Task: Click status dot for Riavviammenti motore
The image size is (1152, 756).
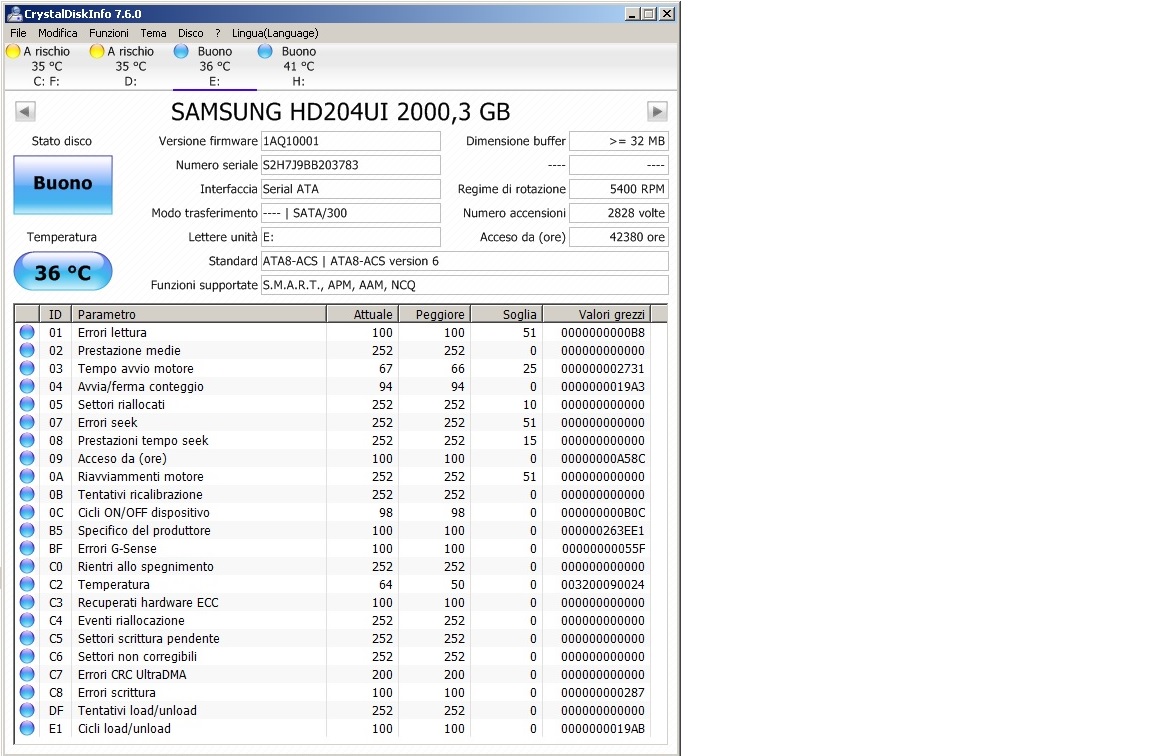Action: [x=27, y=476]
